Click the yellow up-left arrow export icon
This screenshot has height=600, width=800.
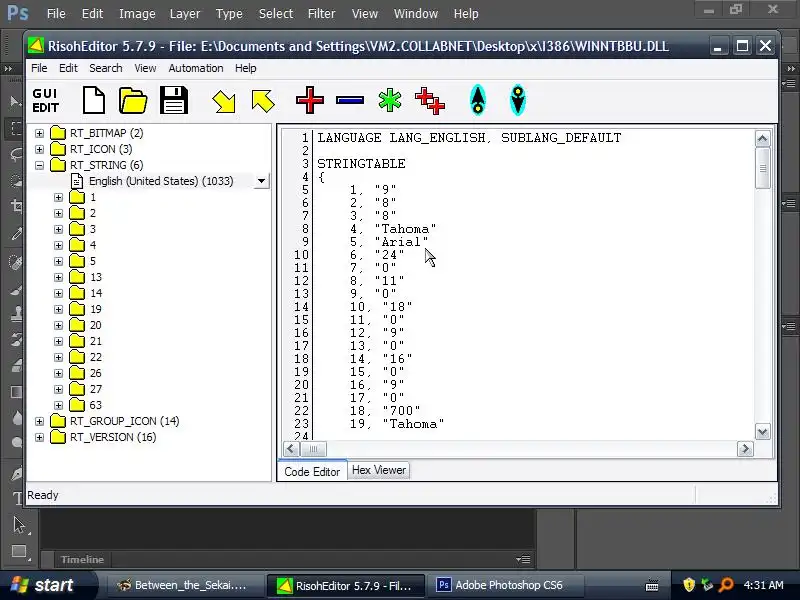(x=263, y=101)
